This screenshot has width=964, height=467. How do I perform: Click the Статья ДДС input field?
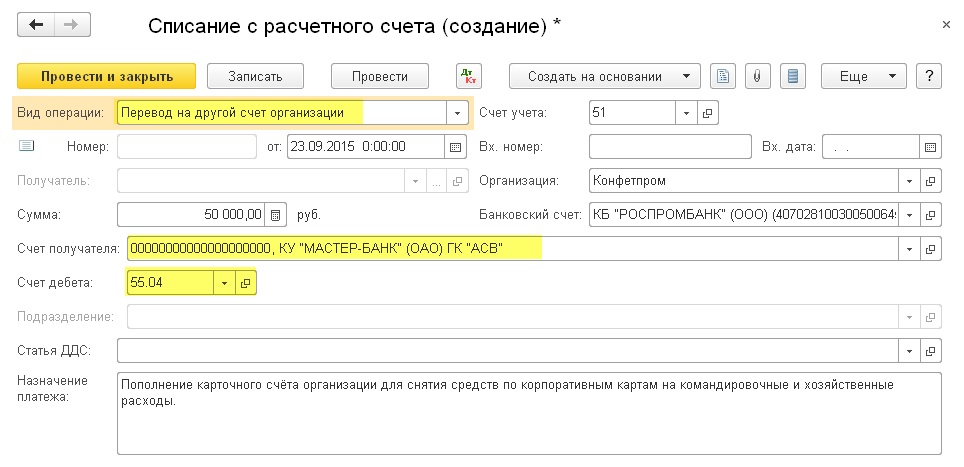[x=508, y=351]
